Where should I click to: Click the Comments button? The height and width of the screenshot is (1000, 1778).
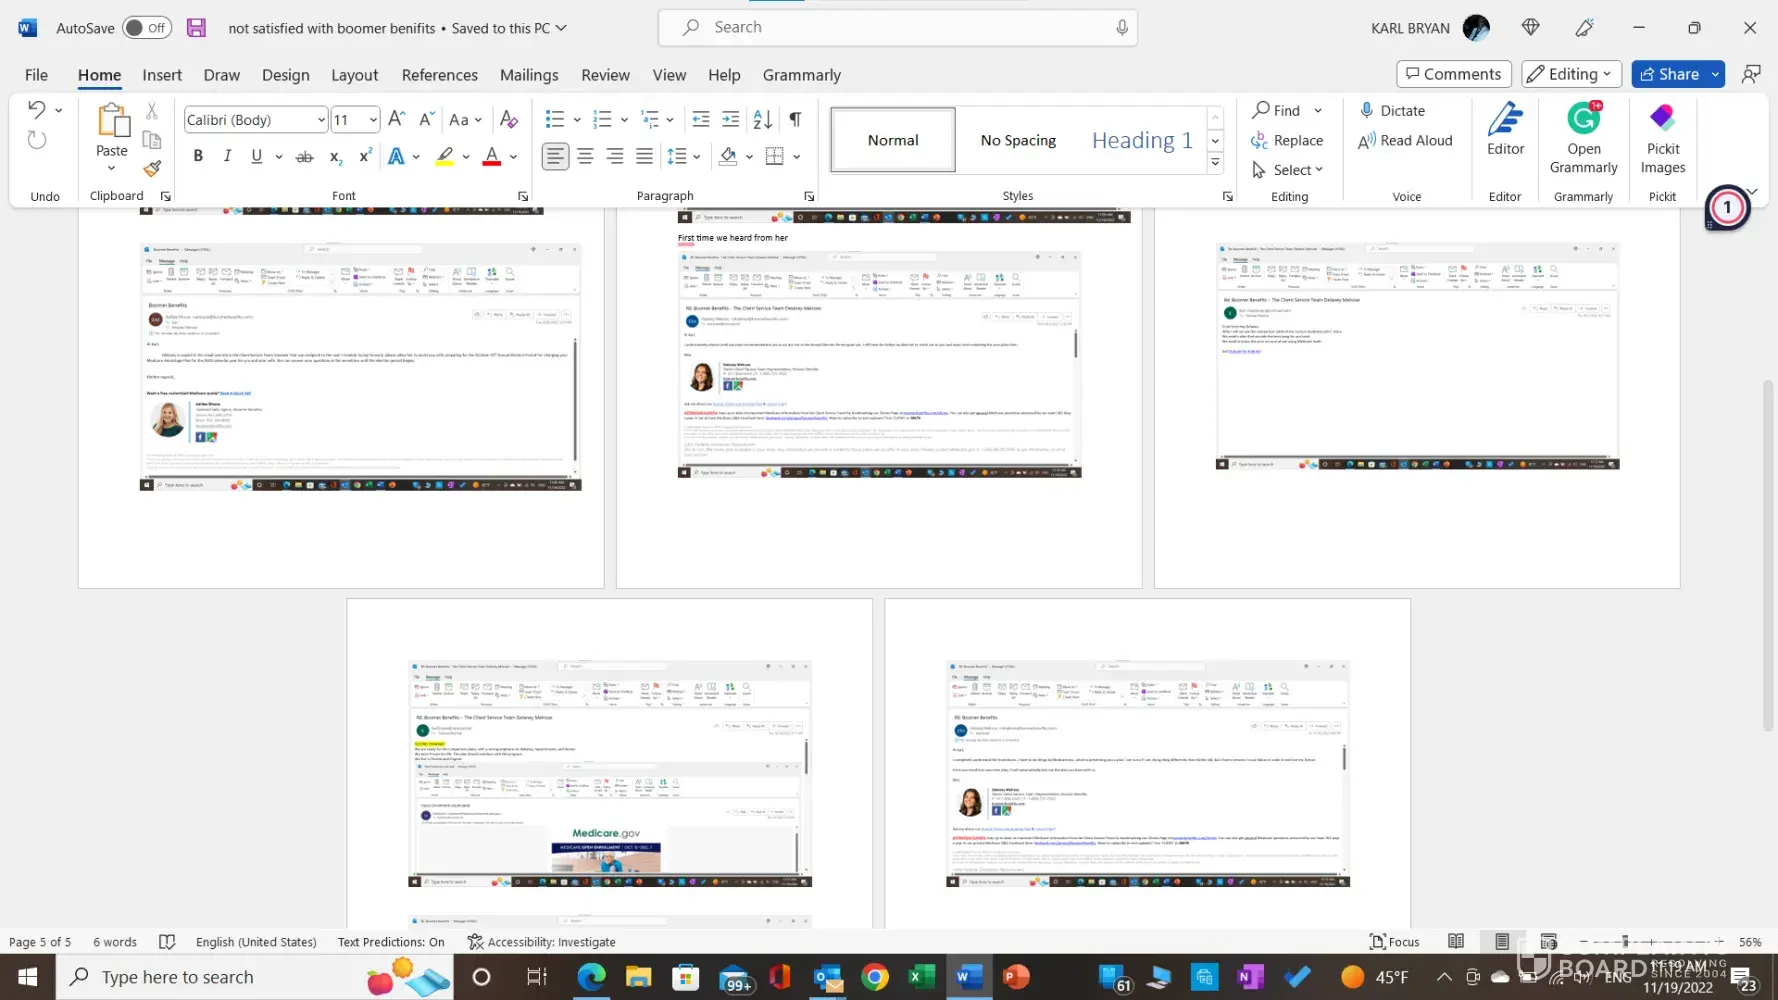tap(1453, 74)
